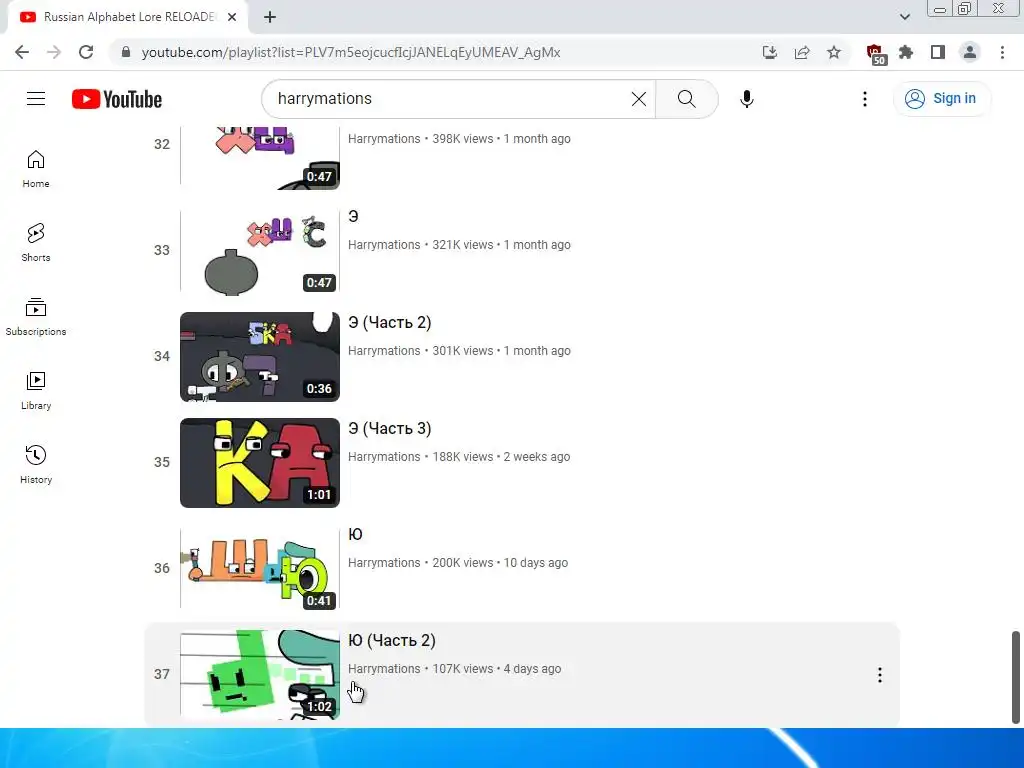1024x768 pixels.
Task: Open the Chrome profile avatar
Action: click(970, 52)
